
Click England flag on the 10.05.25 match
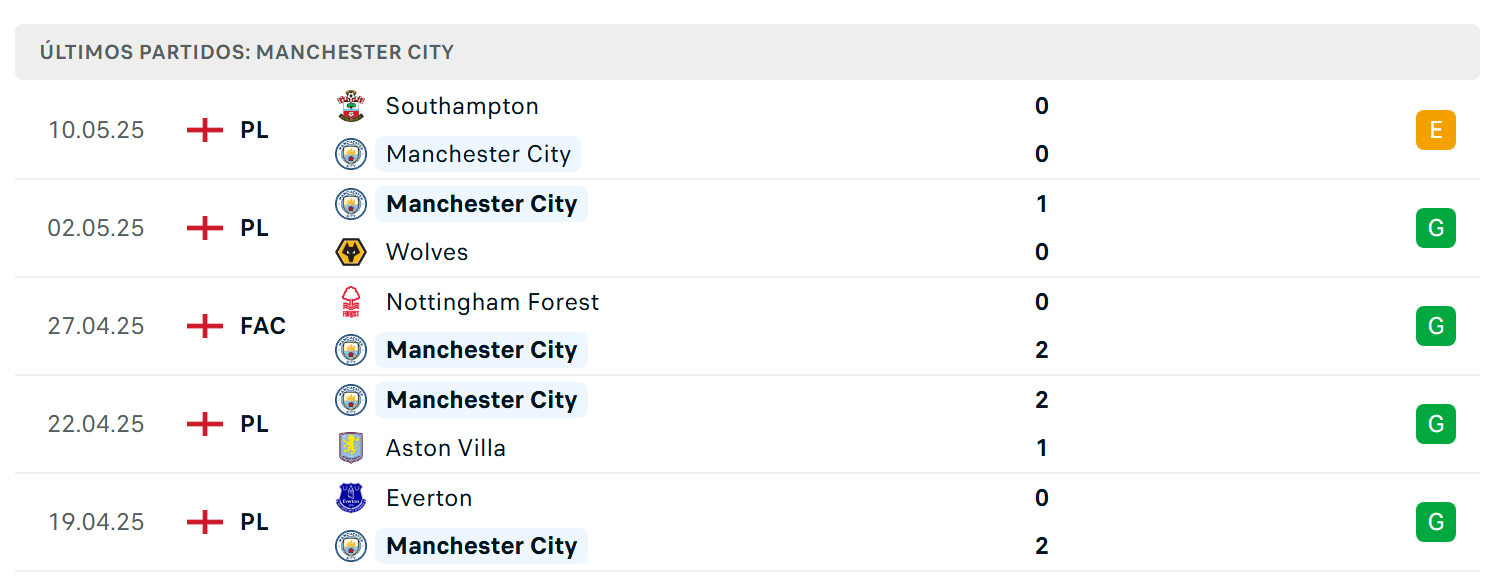click(205, 130)
